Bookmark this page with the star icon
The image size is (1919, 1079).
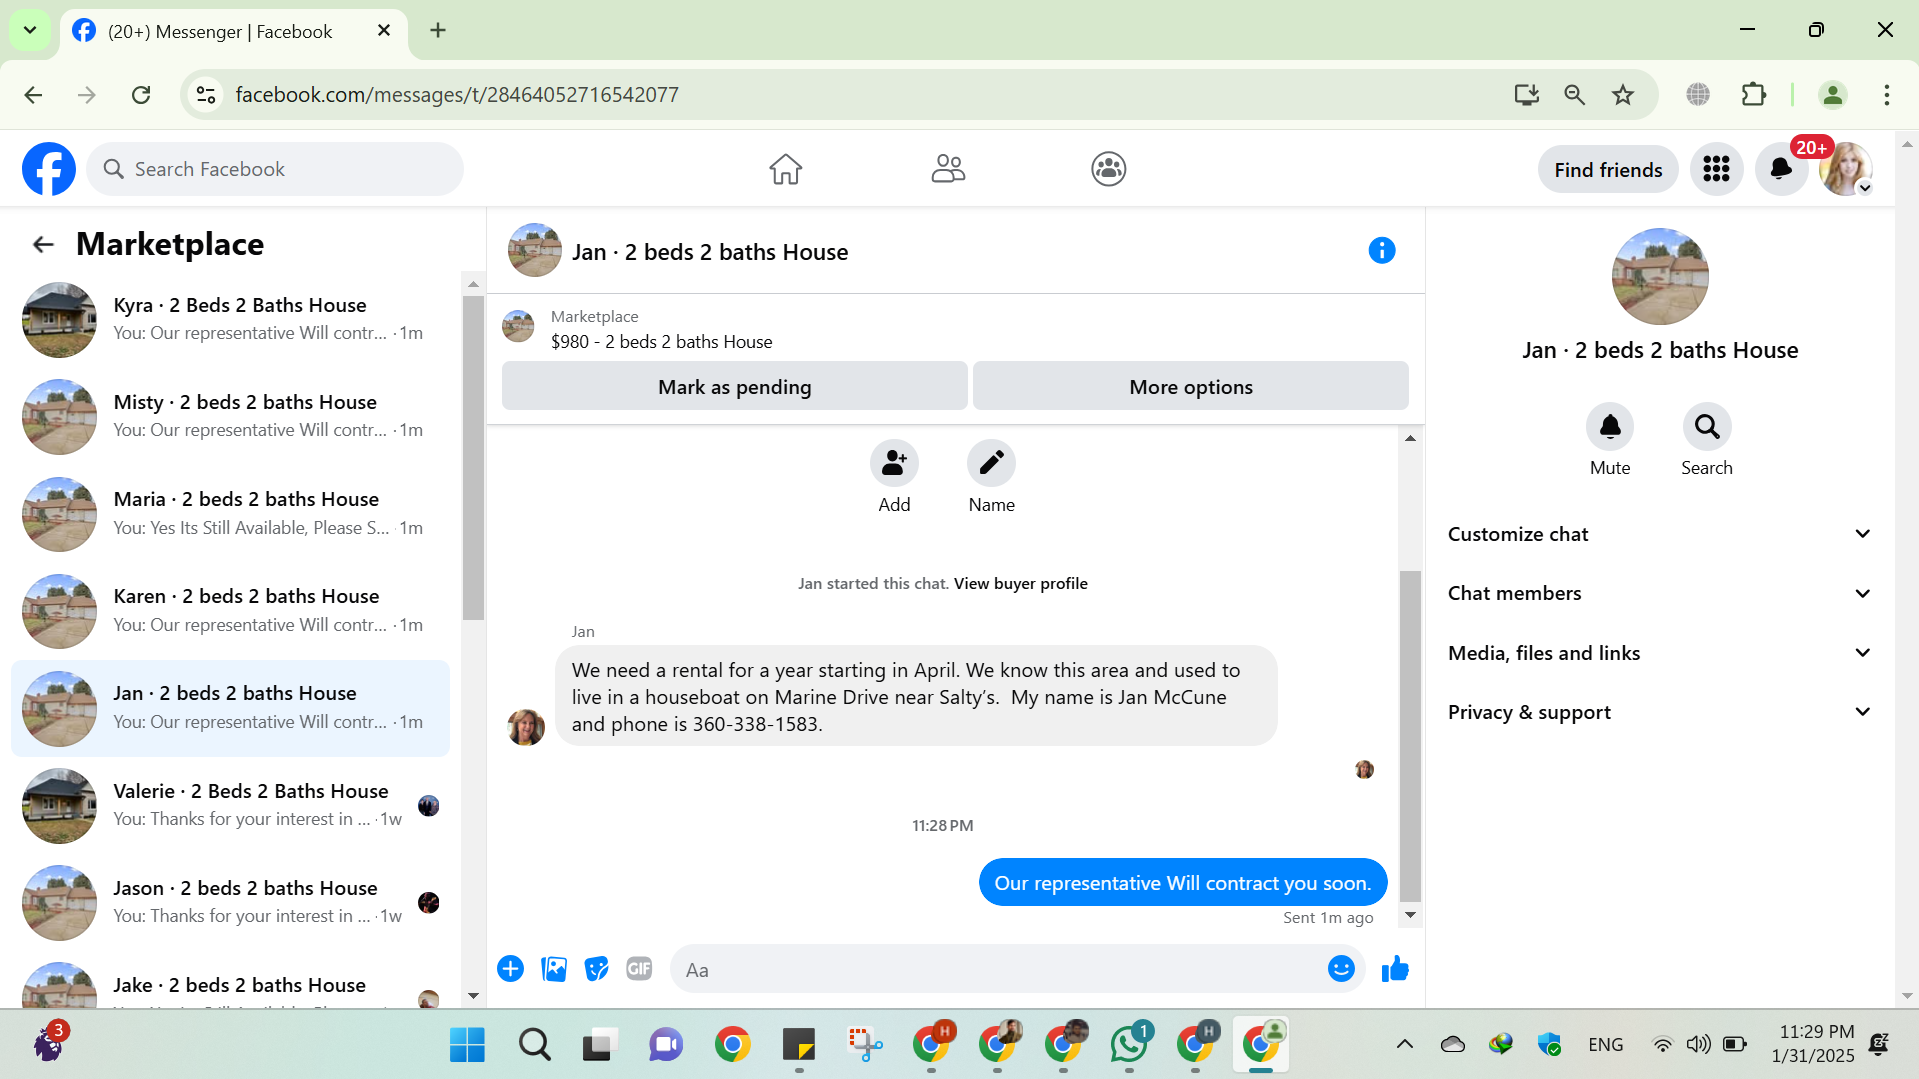coord(1623,95)
